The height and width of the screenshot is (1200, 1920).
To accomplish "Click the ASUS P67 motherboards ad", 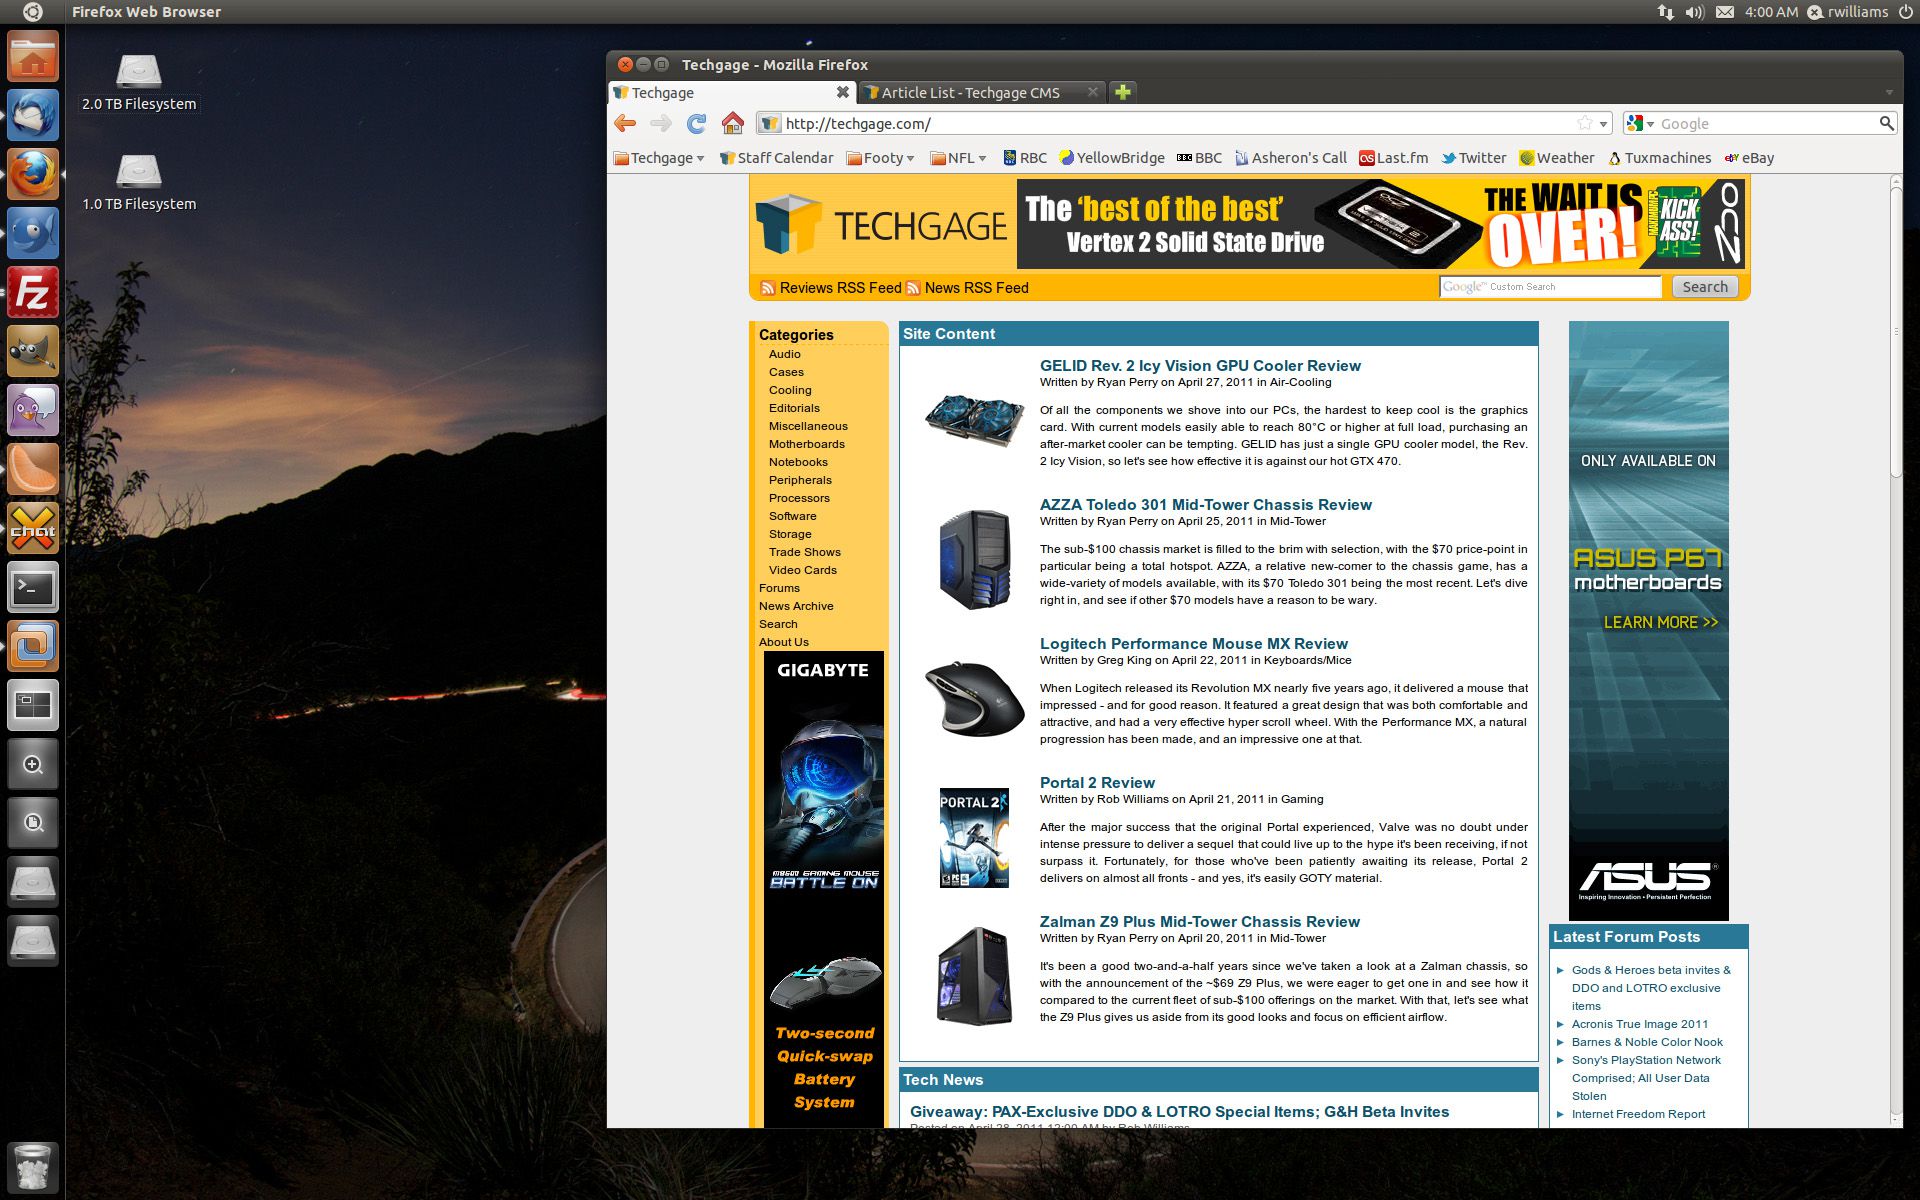I will 1648,620.
